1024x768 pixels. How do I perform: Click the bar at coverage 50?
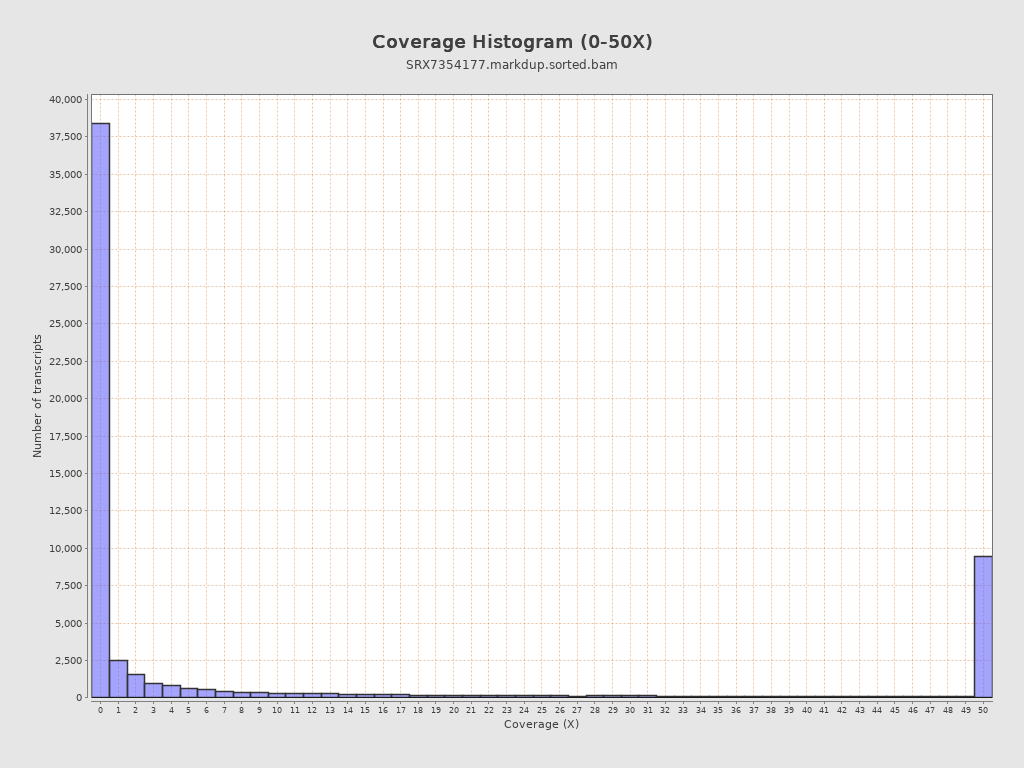(983, 627)
